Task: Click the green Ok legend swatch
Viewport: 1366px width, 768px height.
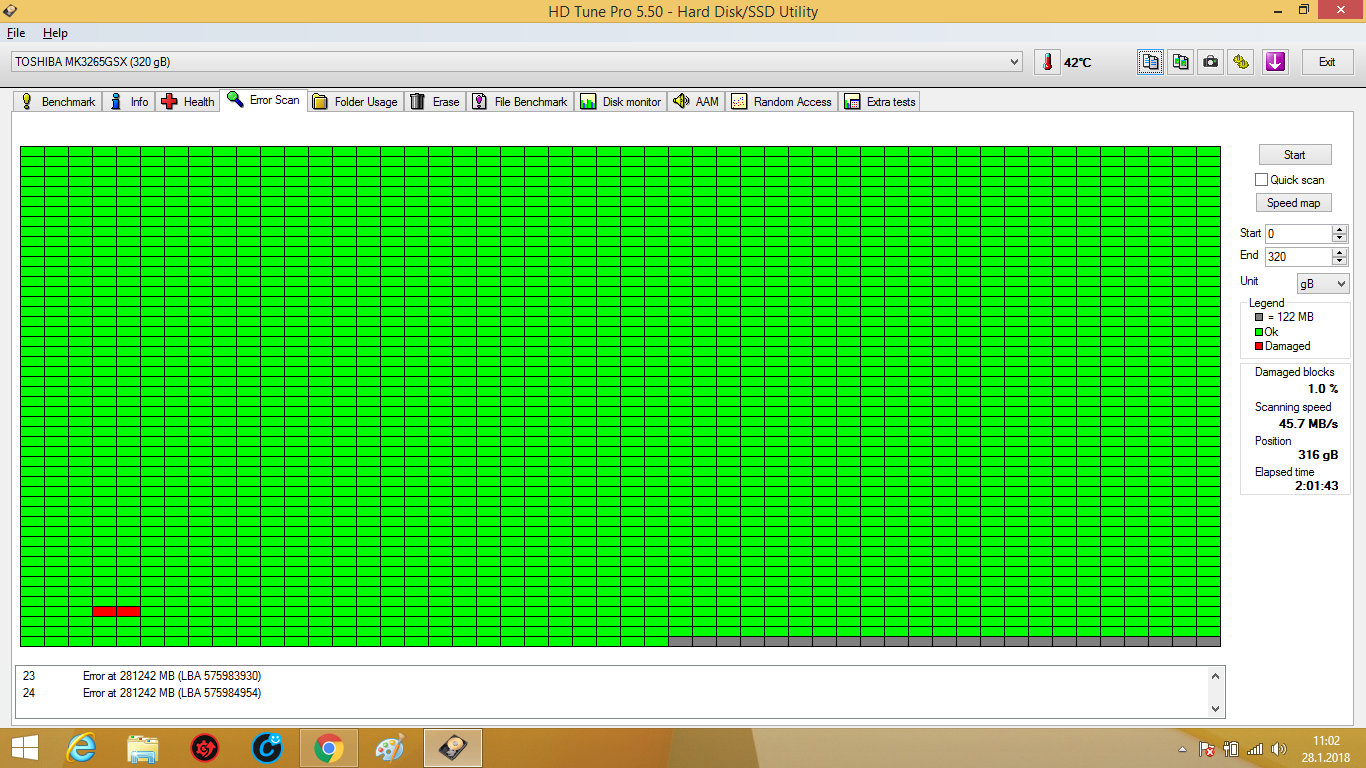Action: point(1258,332)
